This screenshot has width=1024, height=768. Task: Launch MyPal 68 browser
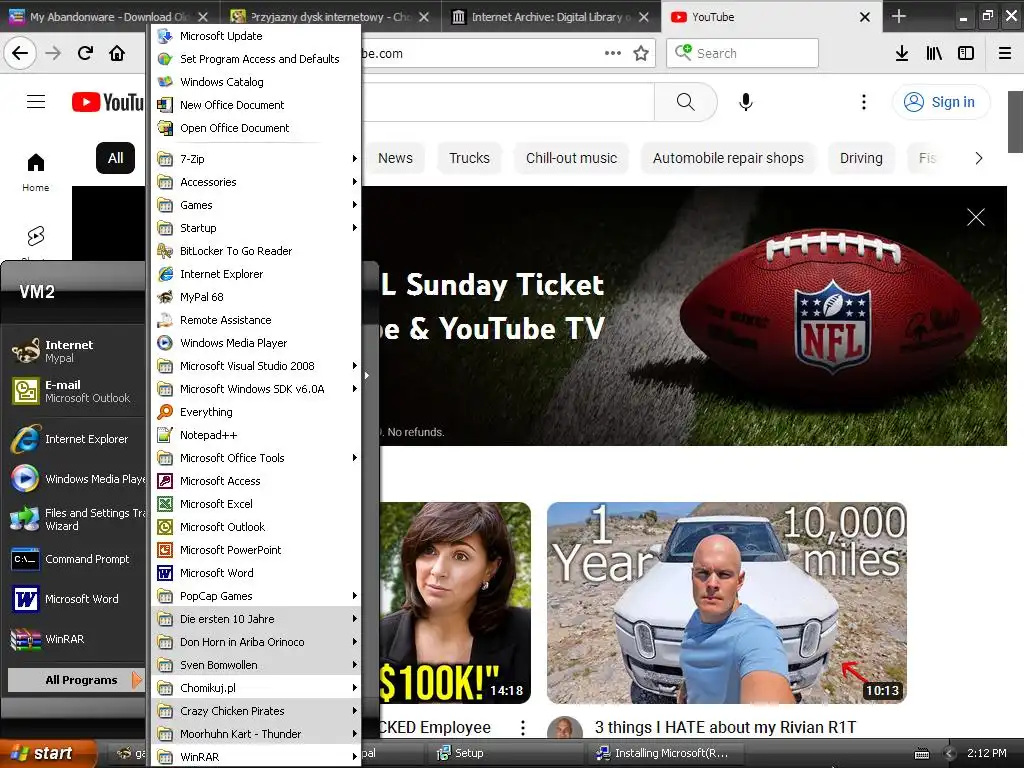pos(255,296)
